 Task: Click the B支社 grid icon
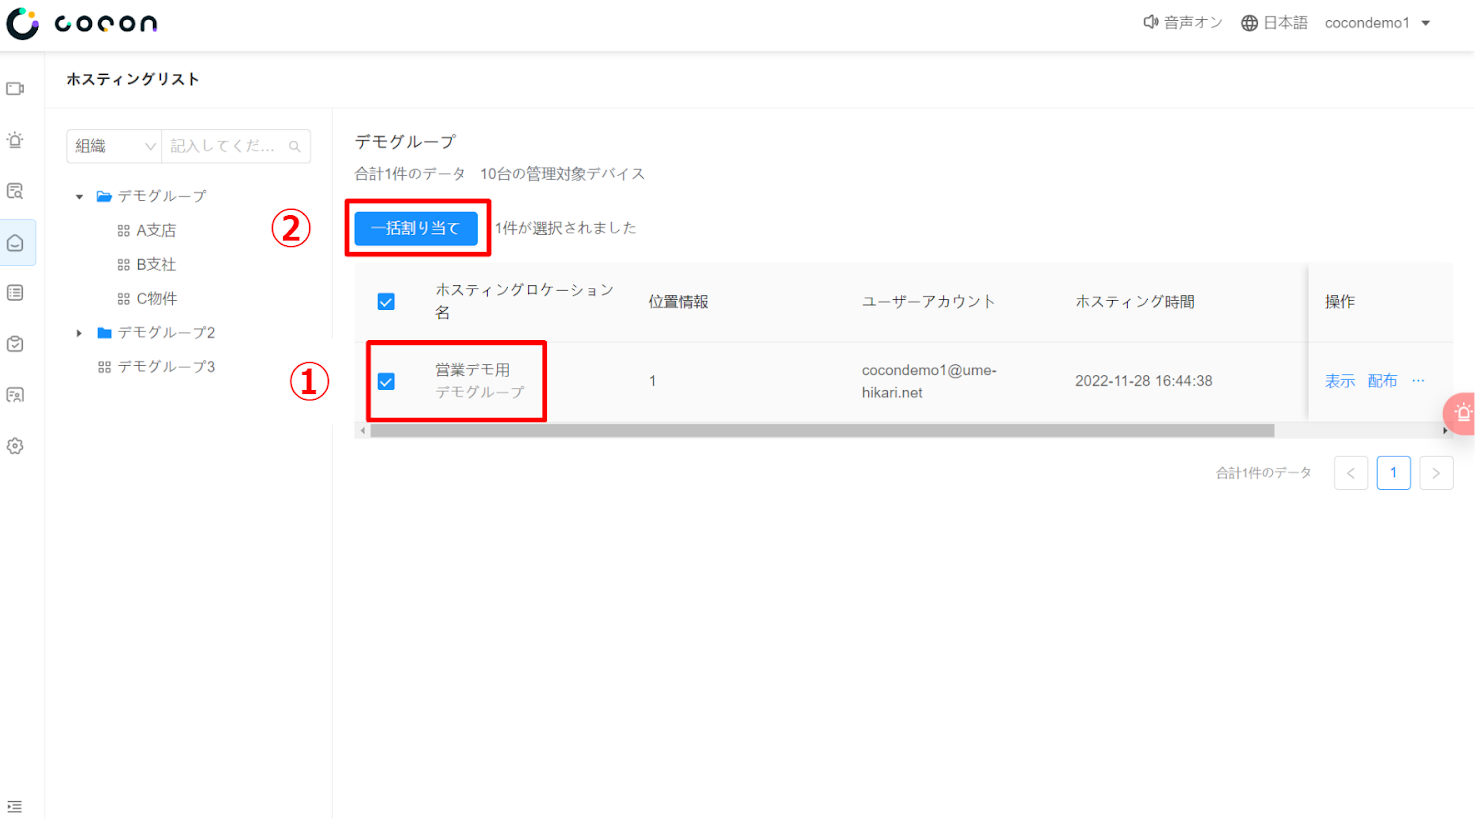124,265
